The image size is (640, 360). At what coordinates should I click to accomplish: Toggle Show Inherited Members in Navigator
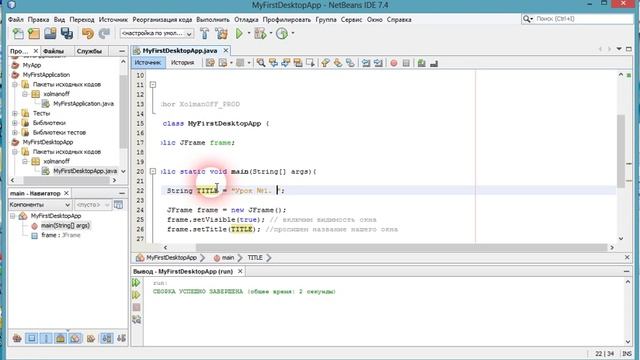point(17,338)
